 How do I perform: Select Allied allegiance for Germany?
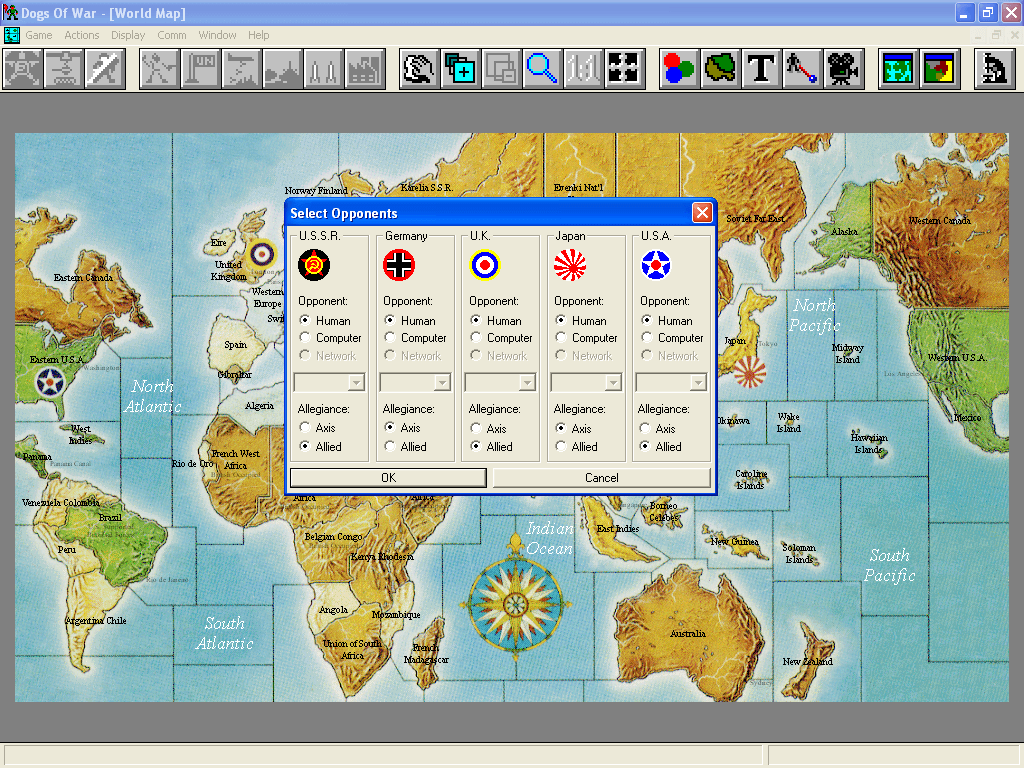[x=406, y=447]
